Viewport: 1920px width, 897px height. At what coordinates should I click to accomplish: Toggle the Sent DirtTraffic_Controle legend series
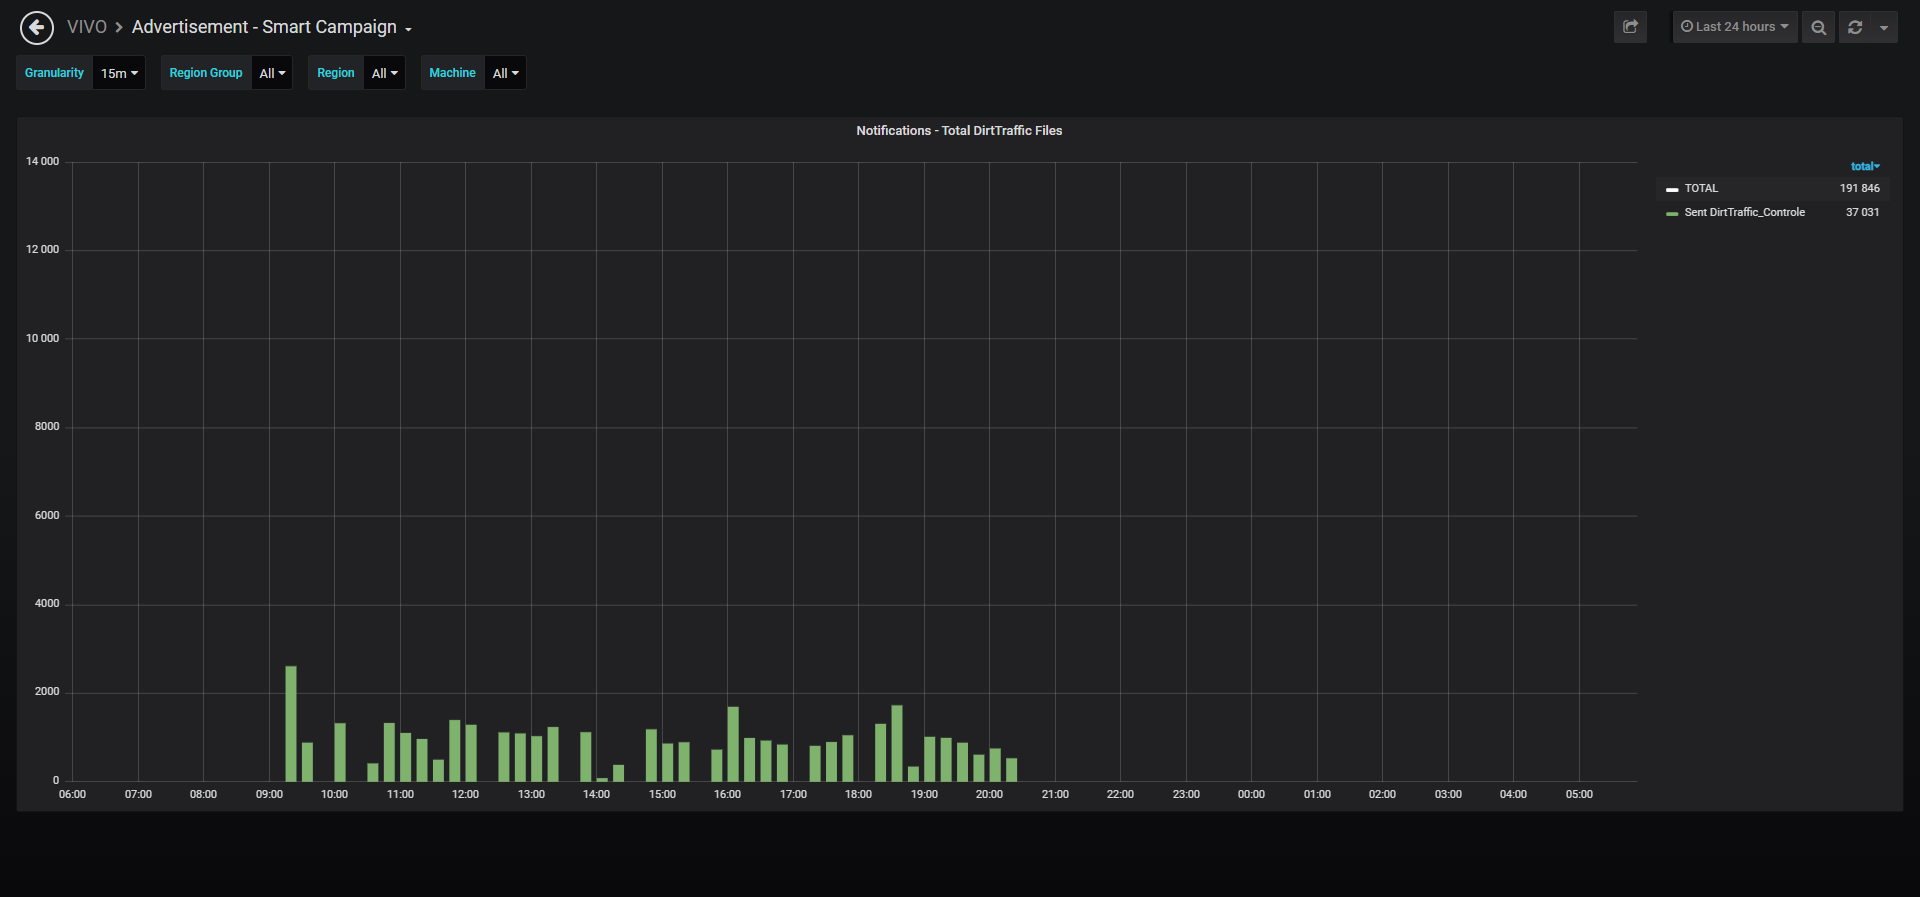1744,212
